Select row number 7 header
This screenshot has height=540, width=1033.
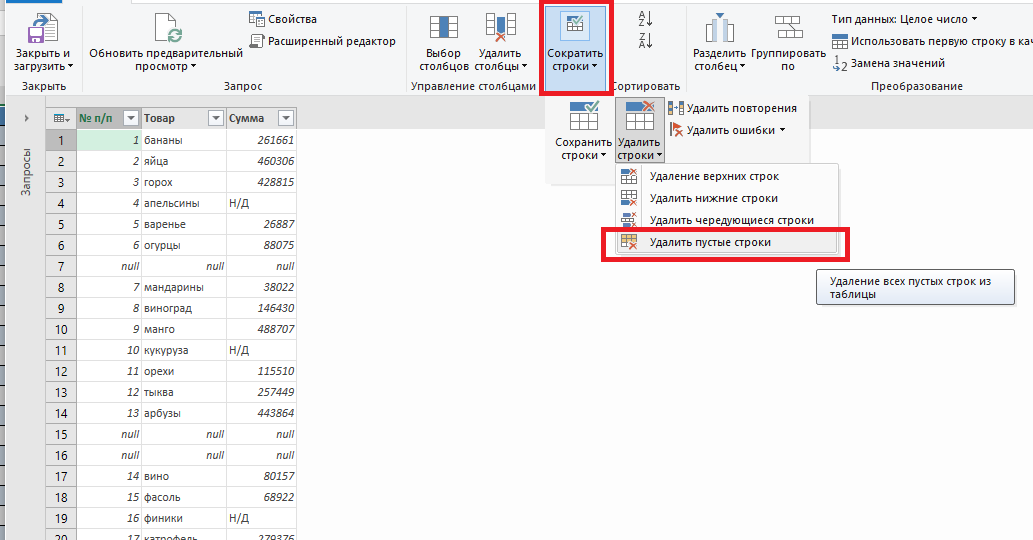pyautogui.click(x=61, y=267)
